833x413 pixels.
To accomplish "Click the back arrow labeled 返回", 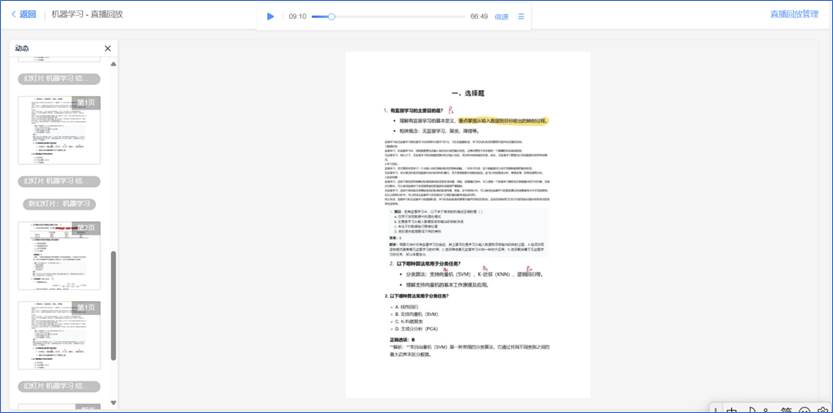I will [23, 14].
